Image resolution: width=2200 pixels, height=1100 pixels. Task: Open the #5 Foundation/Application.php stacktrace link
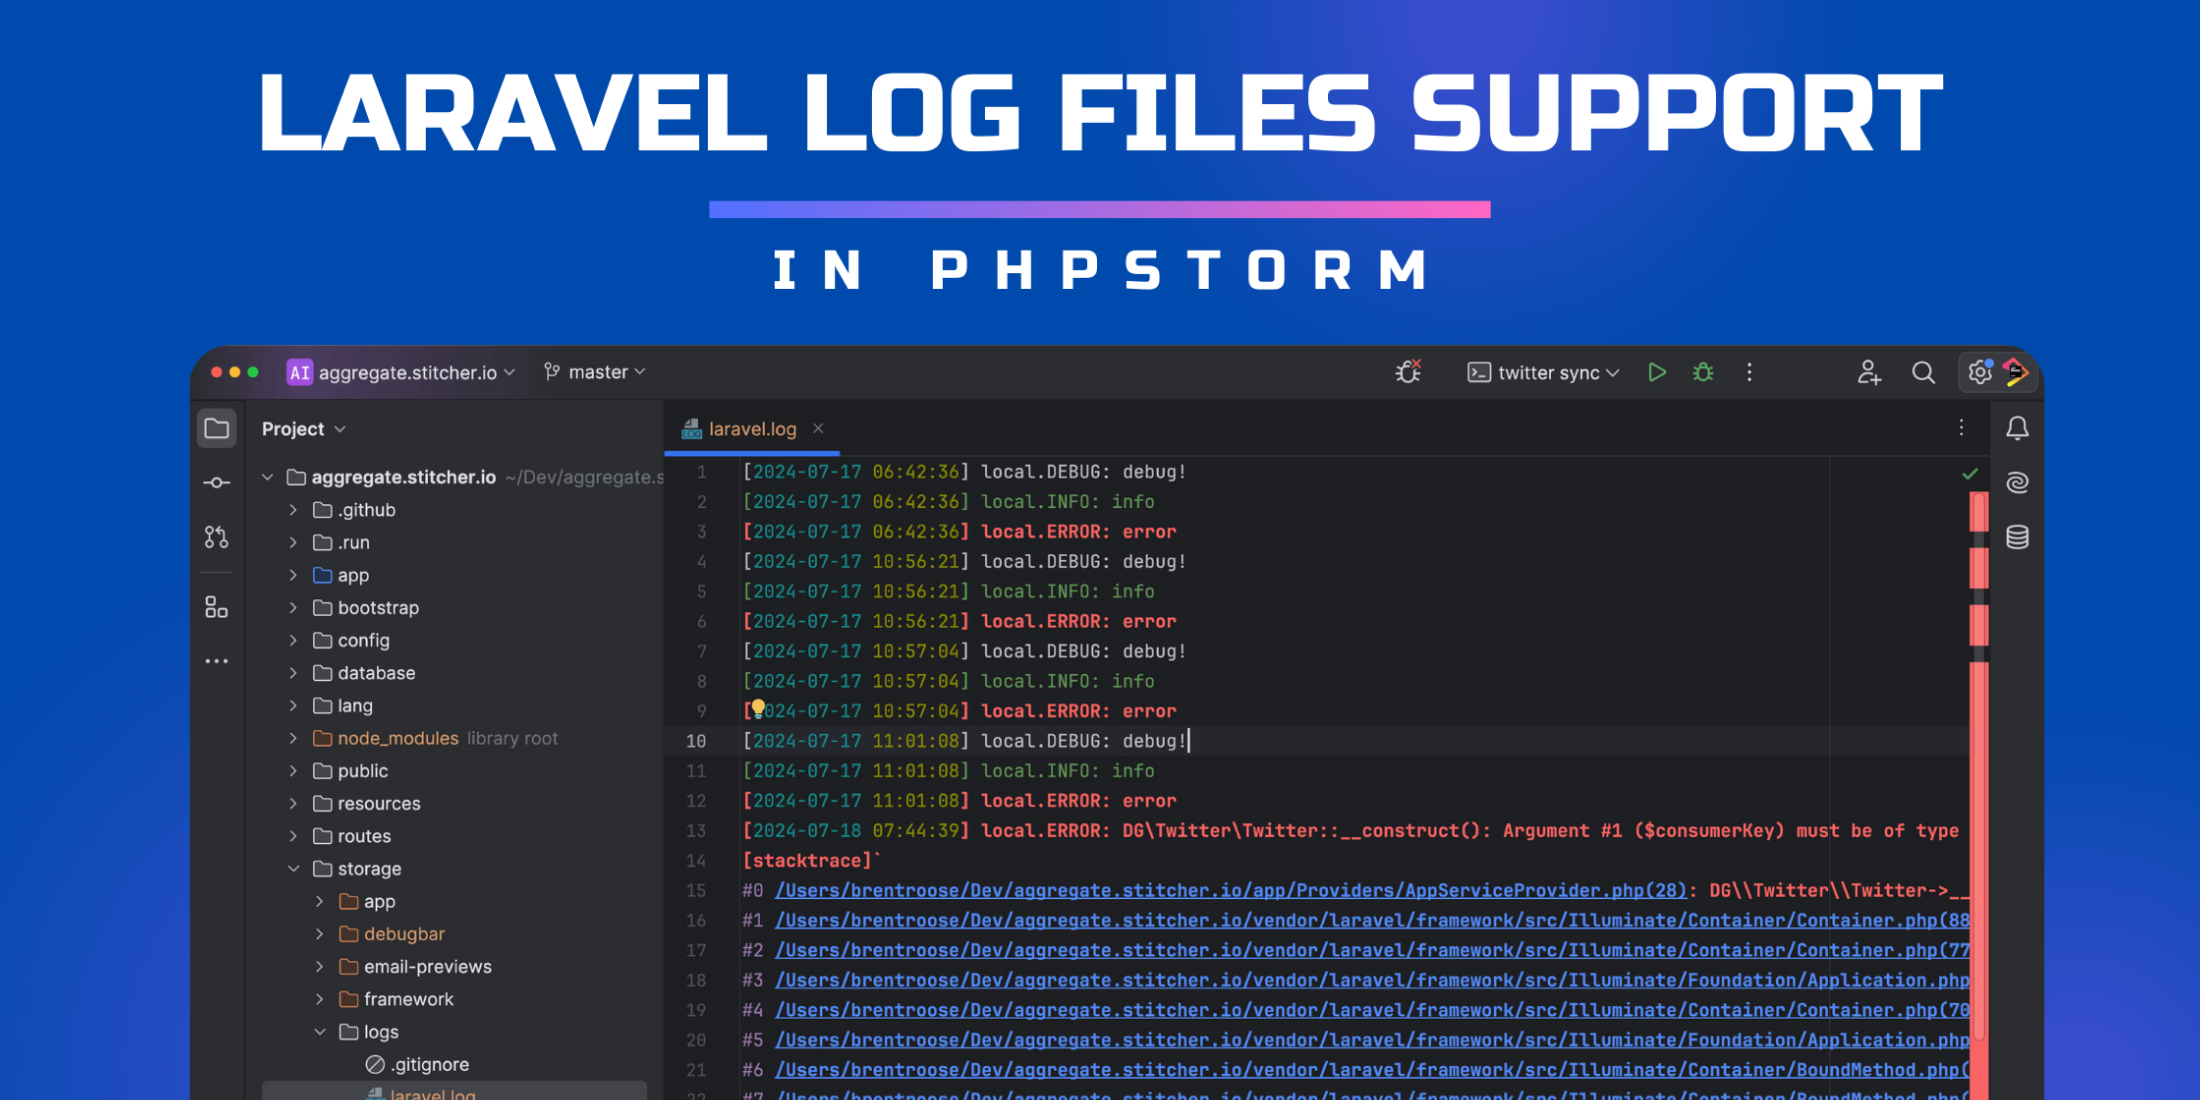pos(1372,1040)
